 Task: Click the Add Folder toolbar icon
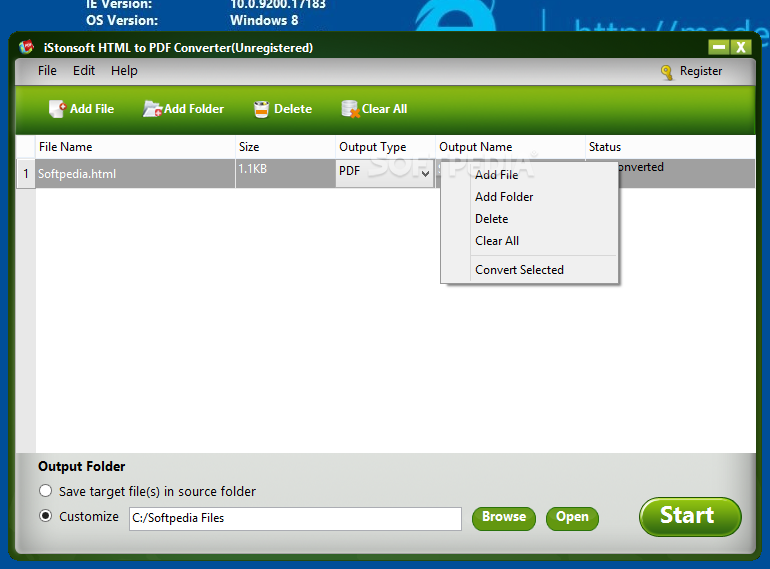click(152, 109)
